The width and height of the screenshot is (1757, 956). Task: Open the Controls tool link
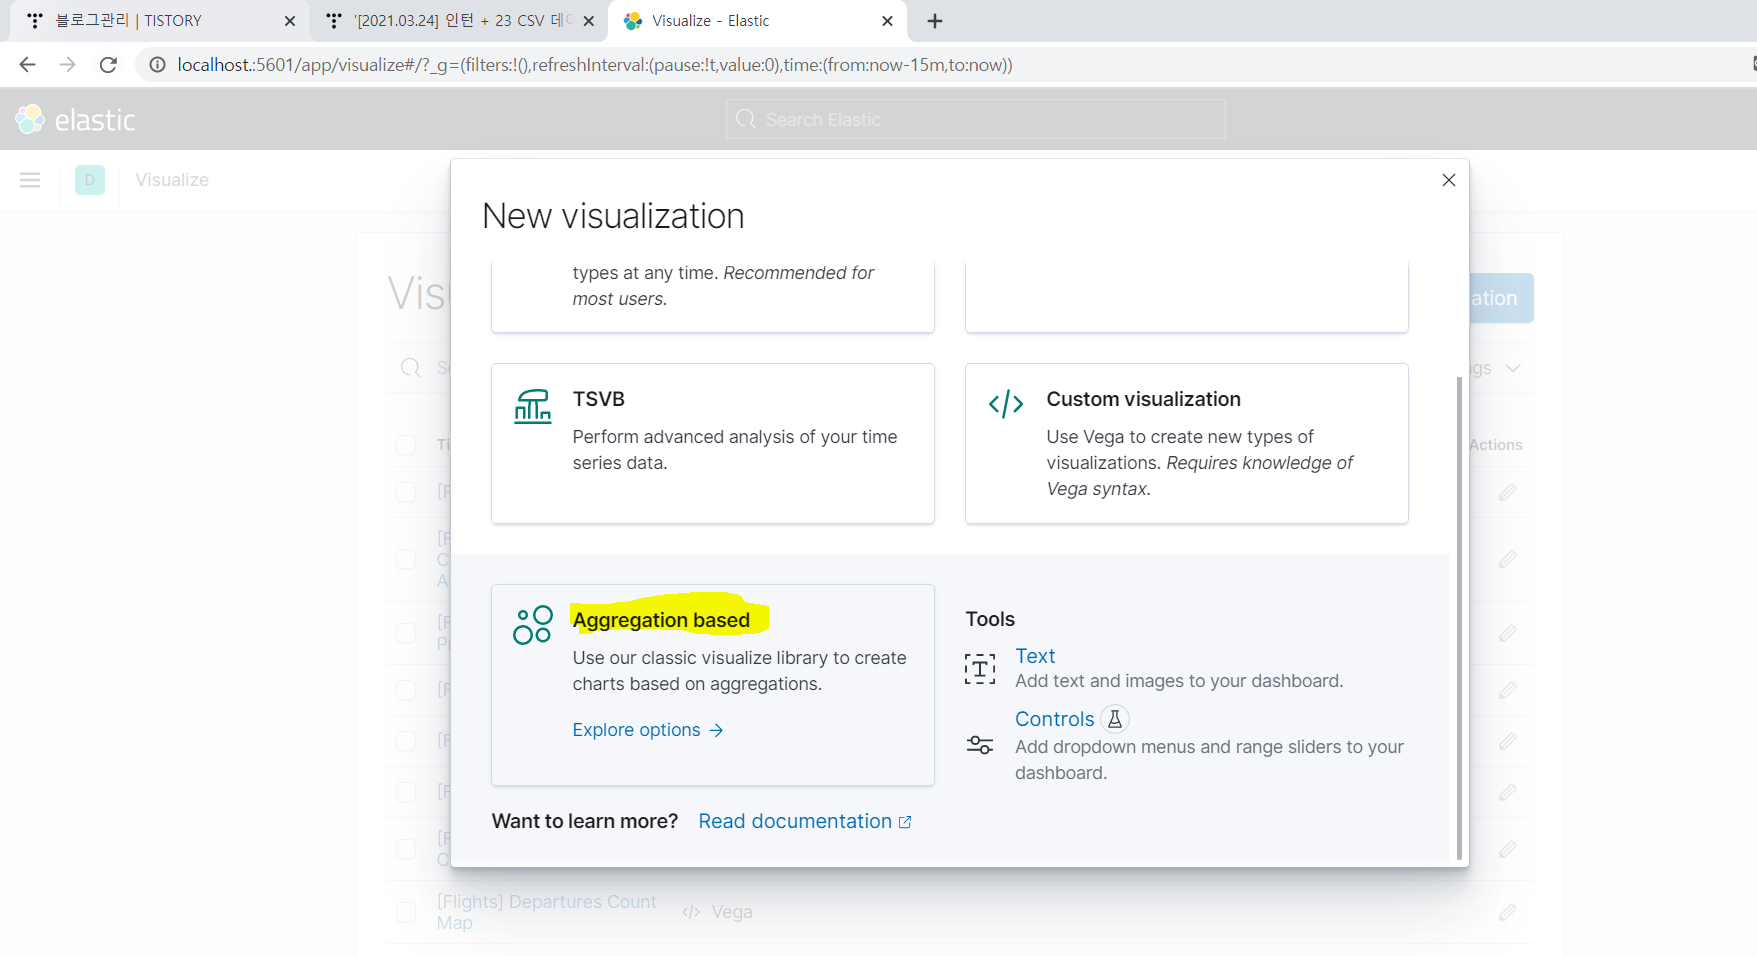pos(1054,719)
